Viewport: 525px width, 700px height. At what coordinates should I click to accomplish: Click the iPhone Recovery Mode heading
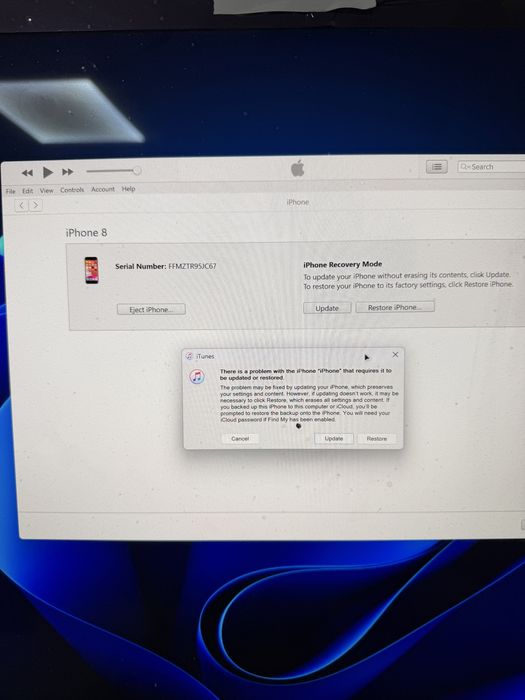pyautogui.click(x=343, y=264)
